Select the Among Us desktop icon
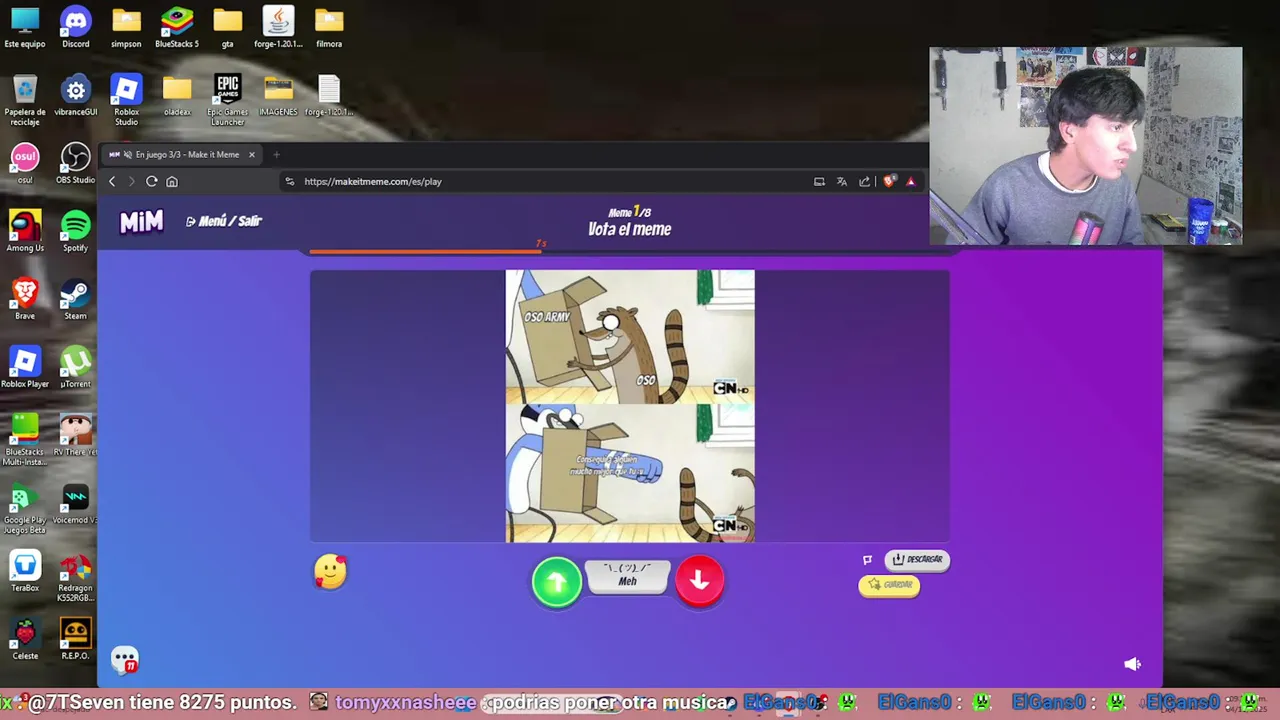Screen dimensions: 1280x720 [25, 231]
